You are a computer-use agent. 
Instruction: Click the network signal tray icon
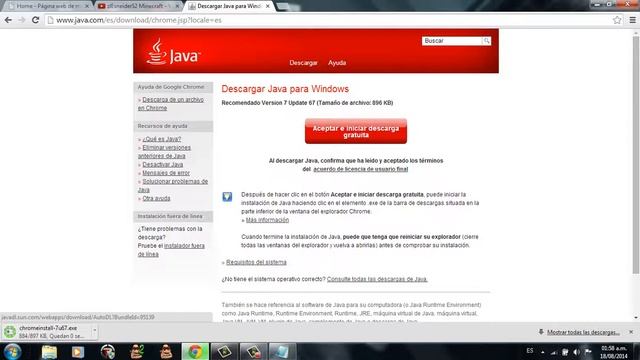point(554,352)
